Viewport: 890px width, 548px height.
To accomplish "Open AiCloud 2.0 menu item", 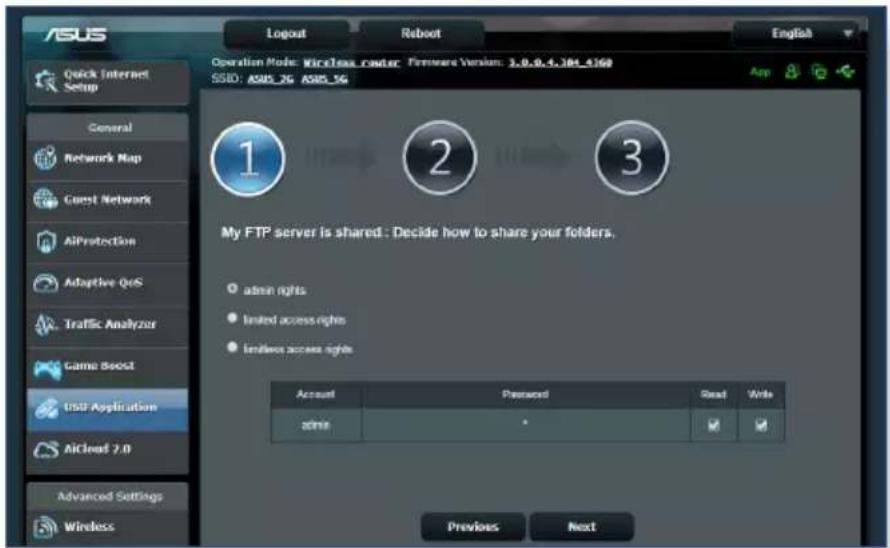I will pyautogui.click(x=108, y=449).
